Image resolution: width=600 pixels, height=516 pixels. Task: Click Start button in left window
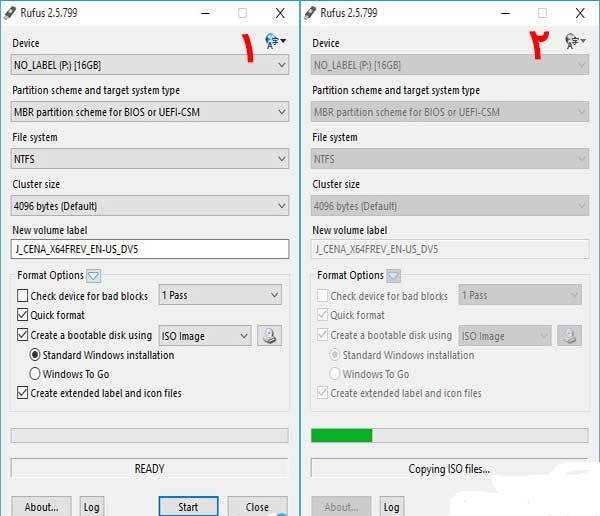click(189, 506)
